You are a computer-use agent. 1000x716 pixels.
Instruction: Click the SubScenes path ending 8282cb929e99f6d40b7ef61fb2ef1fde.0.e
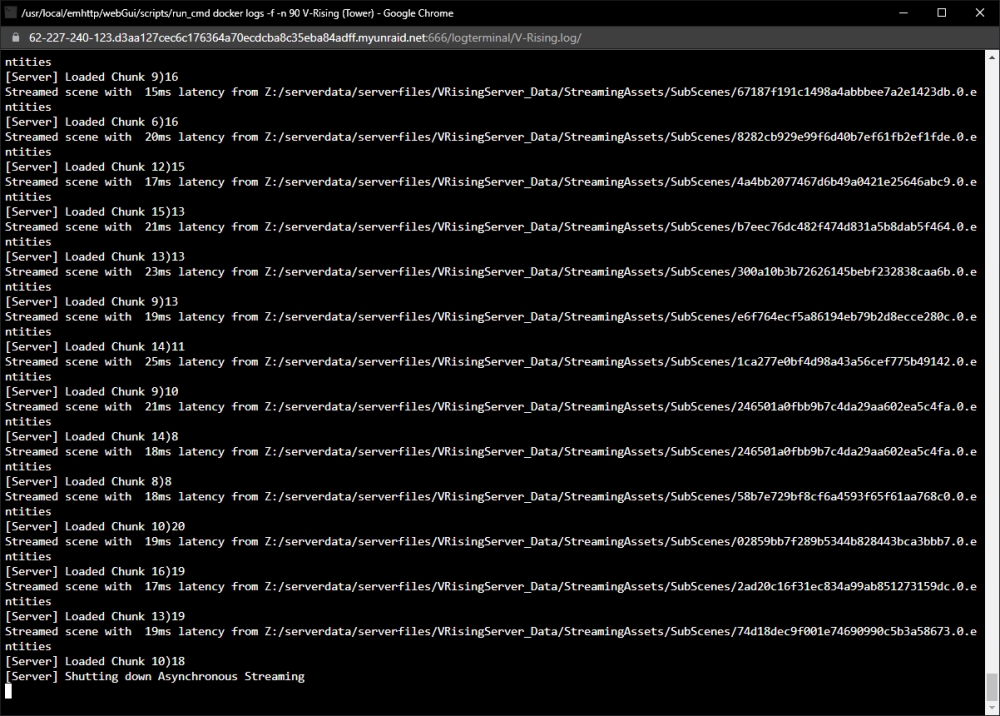pos(621,136)
